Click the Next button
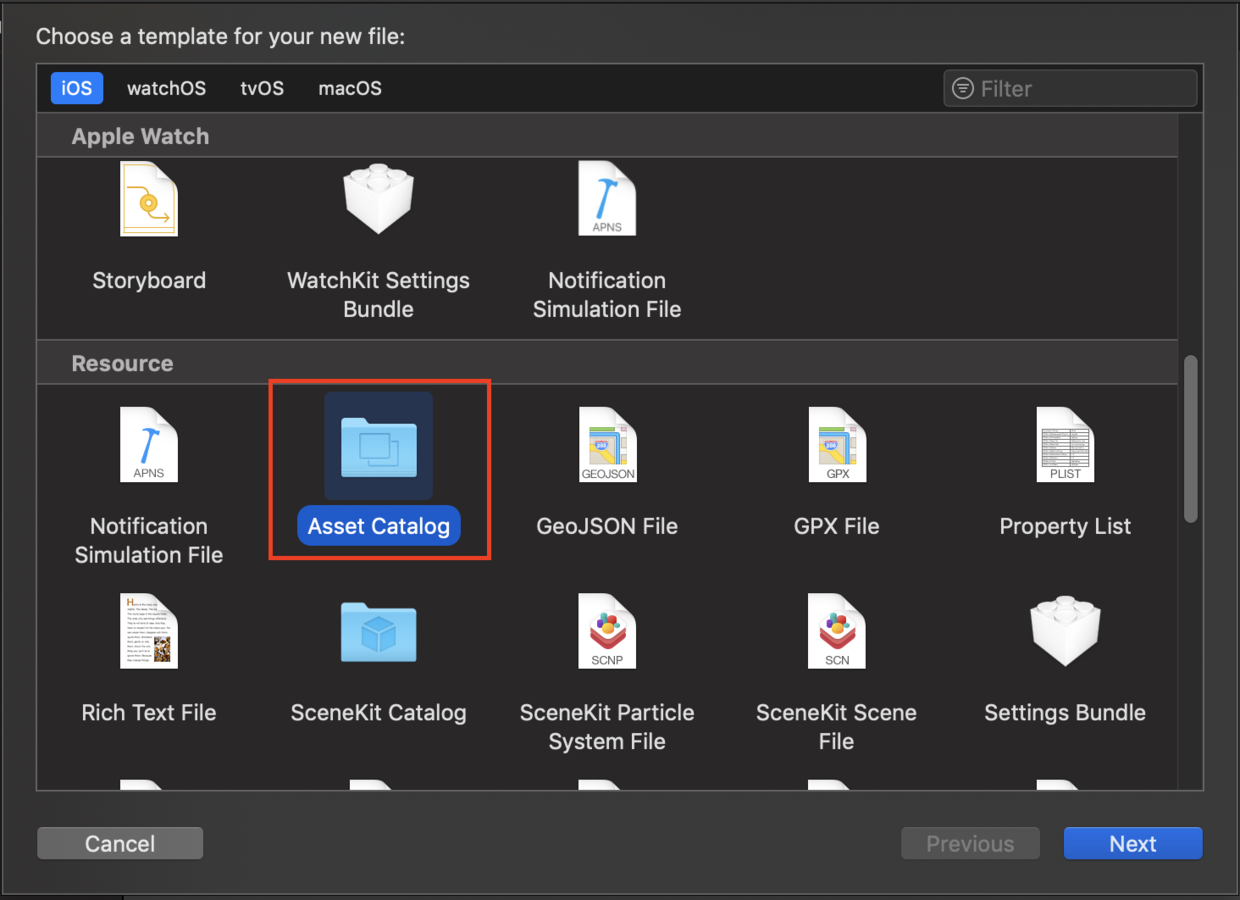 click(x=1132, y=843)
